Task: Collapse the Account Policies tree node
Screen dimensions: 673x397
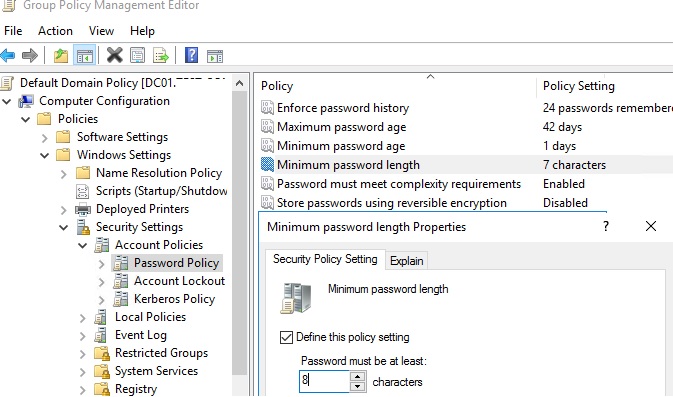Action: (82, 245)
